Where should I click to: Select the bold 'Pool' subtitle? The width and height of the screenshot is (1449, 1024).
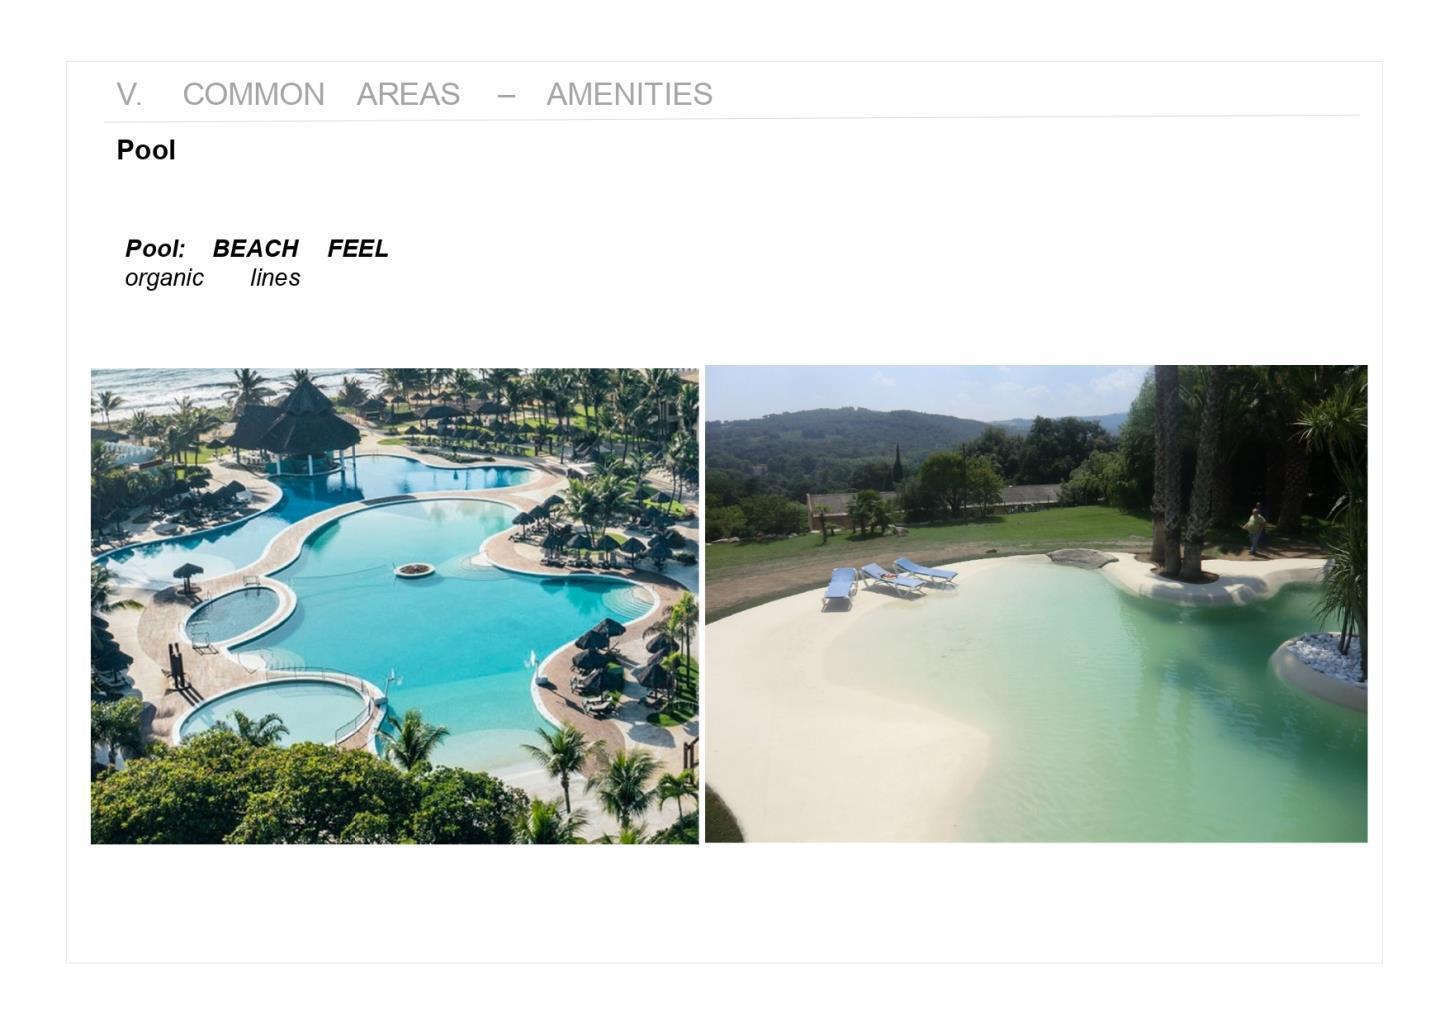146,150
